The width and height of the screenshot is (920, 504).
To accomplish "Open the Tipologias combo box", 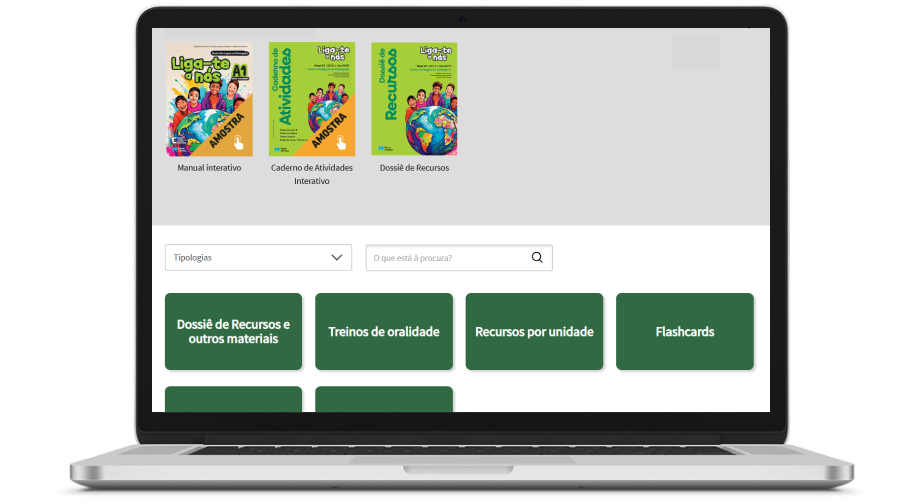I will pos(258,258).
